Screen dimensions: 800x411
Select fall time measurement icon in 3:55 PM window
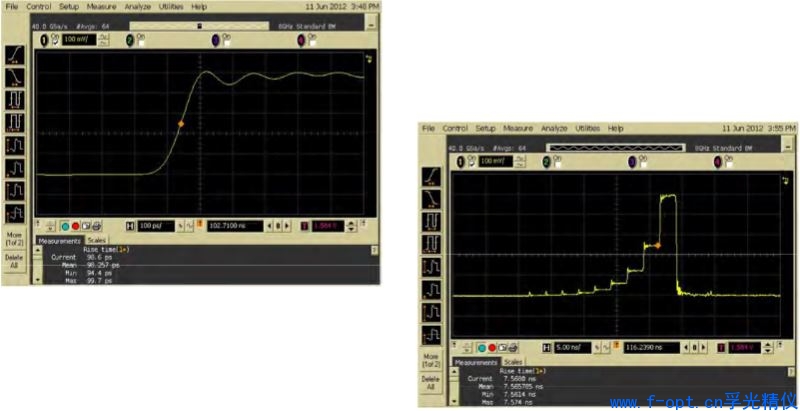432,199
